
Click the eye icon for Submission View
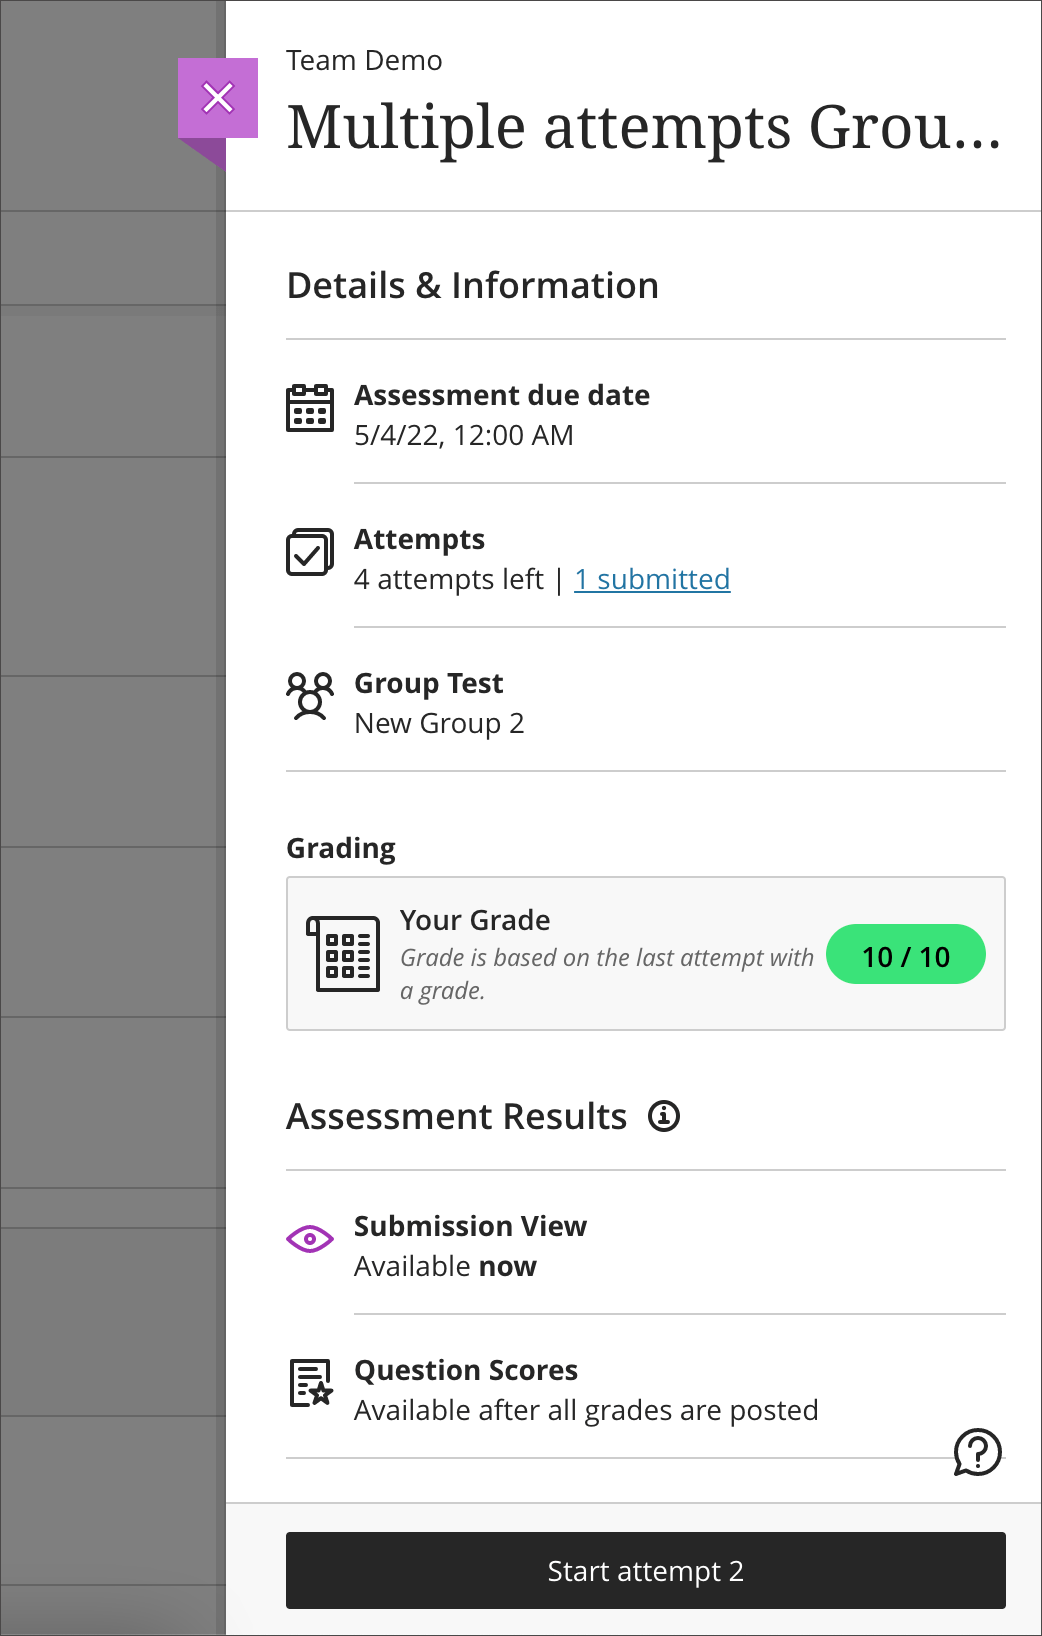coord(310,1239)
